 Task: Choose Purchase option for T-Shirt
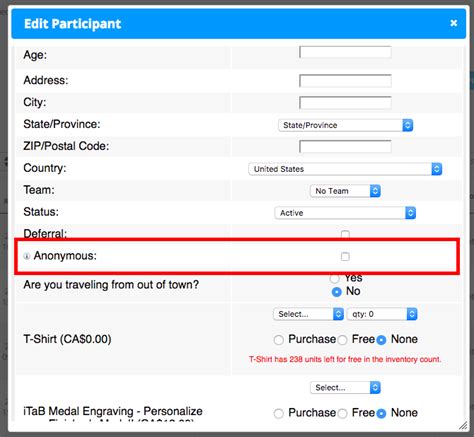point(279,340)
